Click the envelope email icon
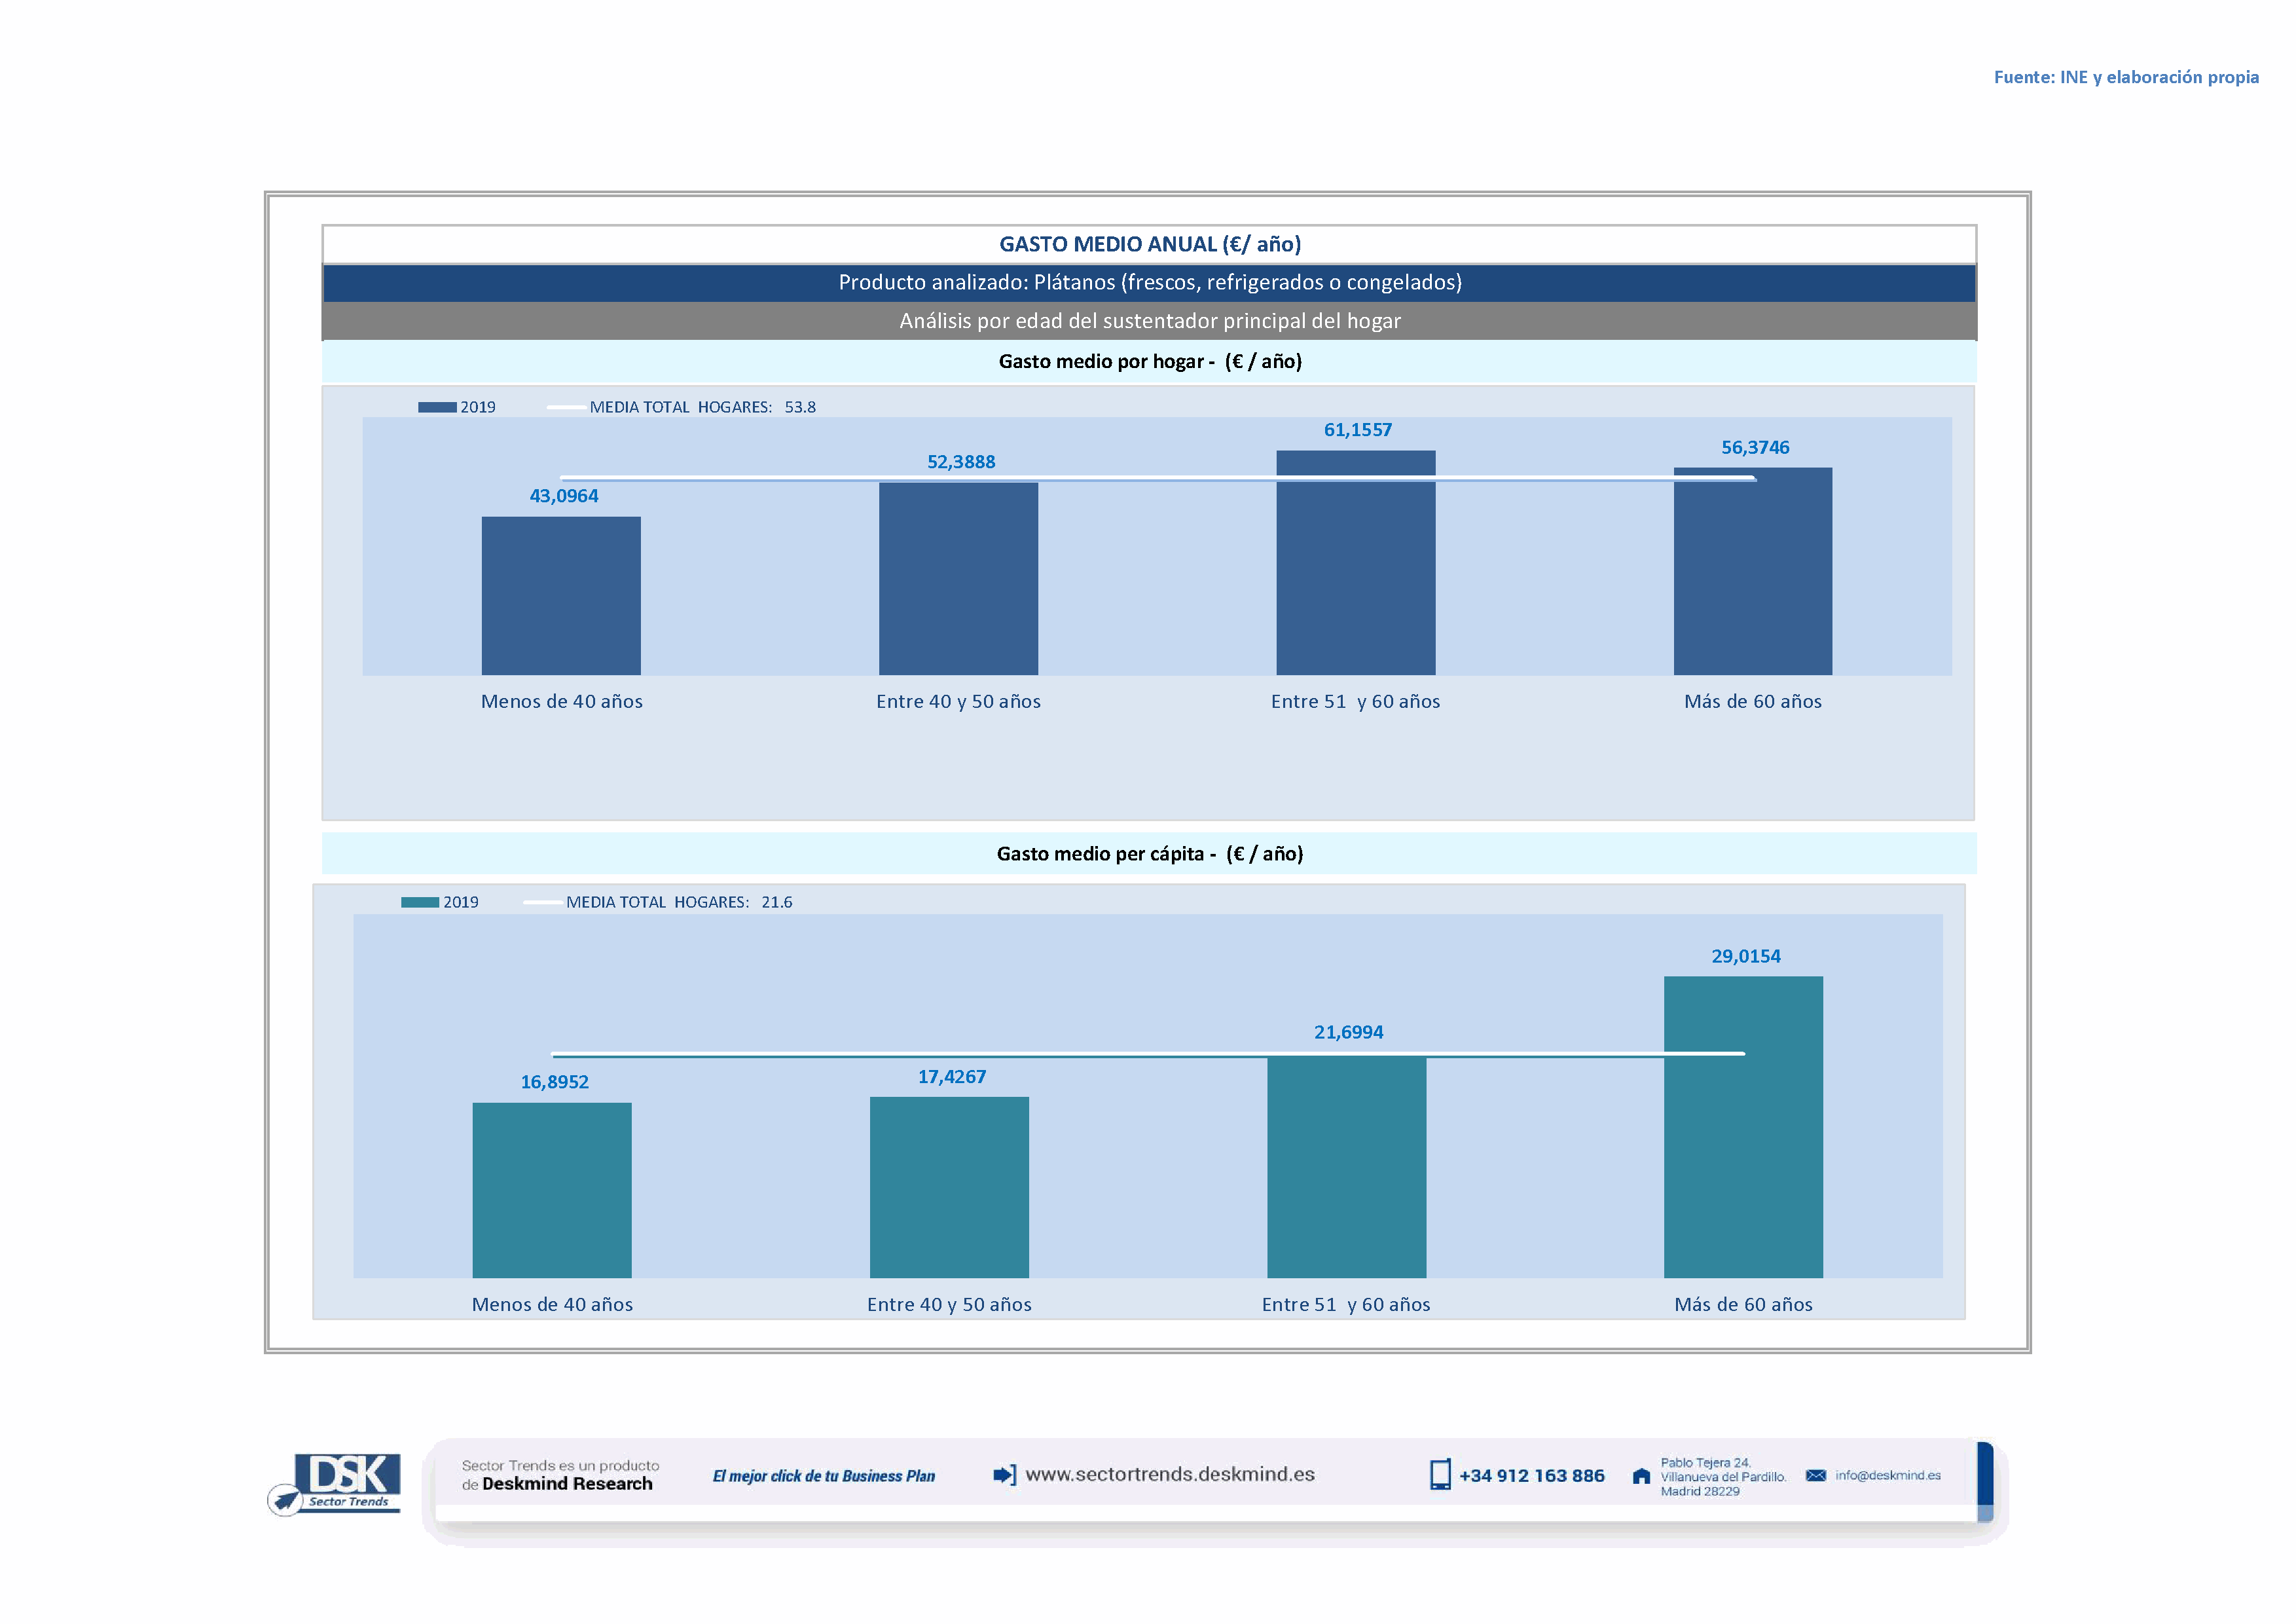2296x1624 pixels. [1815, 1475]
